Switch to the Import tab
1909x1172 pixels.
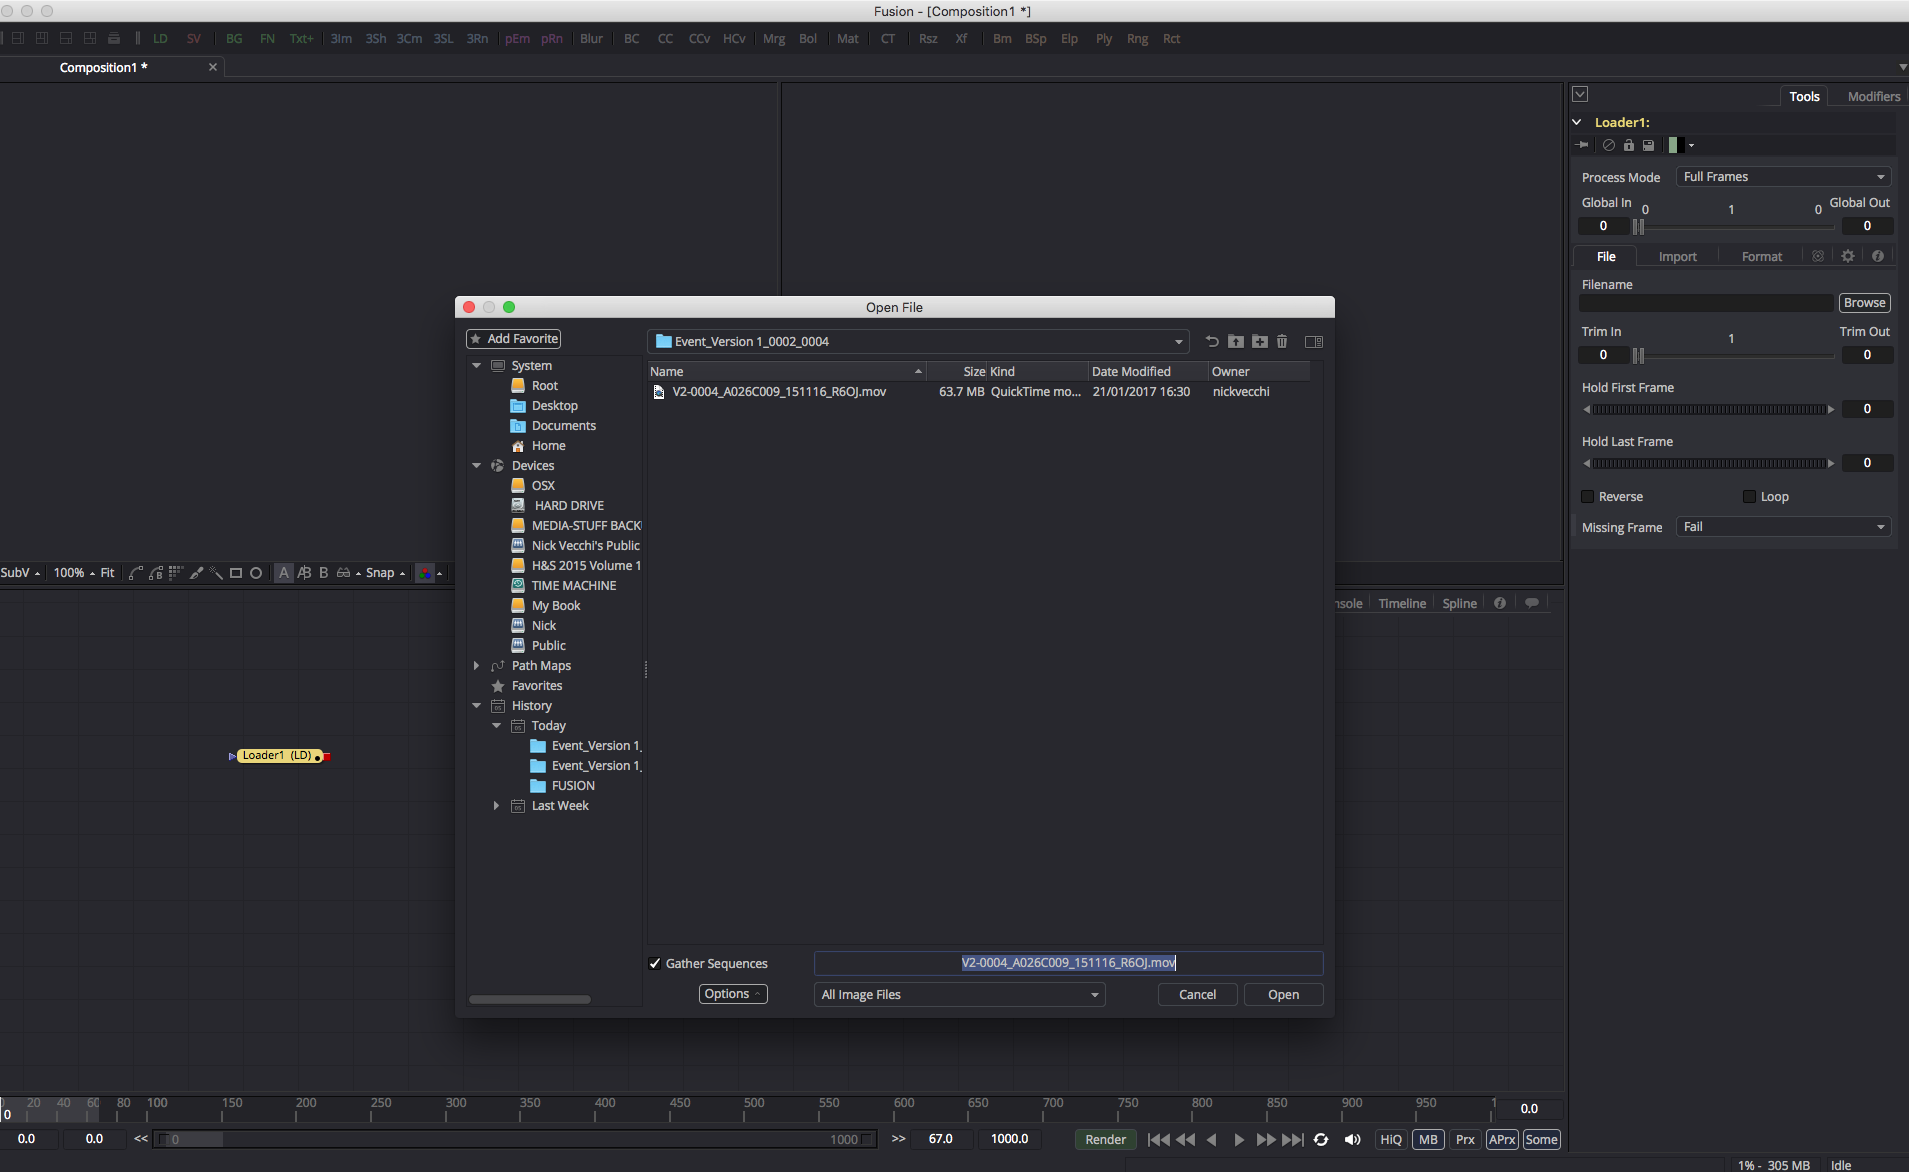pos(1677,257)
